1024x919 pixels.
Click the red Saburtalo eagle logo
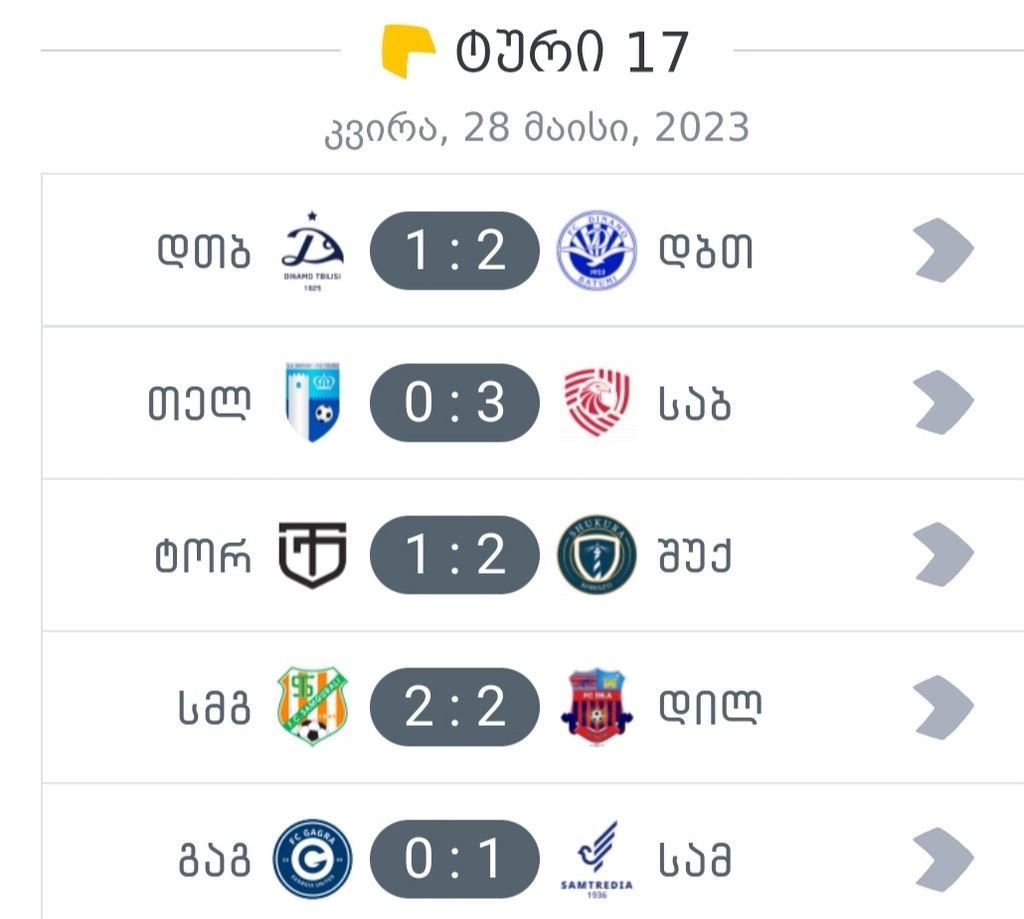point(596,403)
